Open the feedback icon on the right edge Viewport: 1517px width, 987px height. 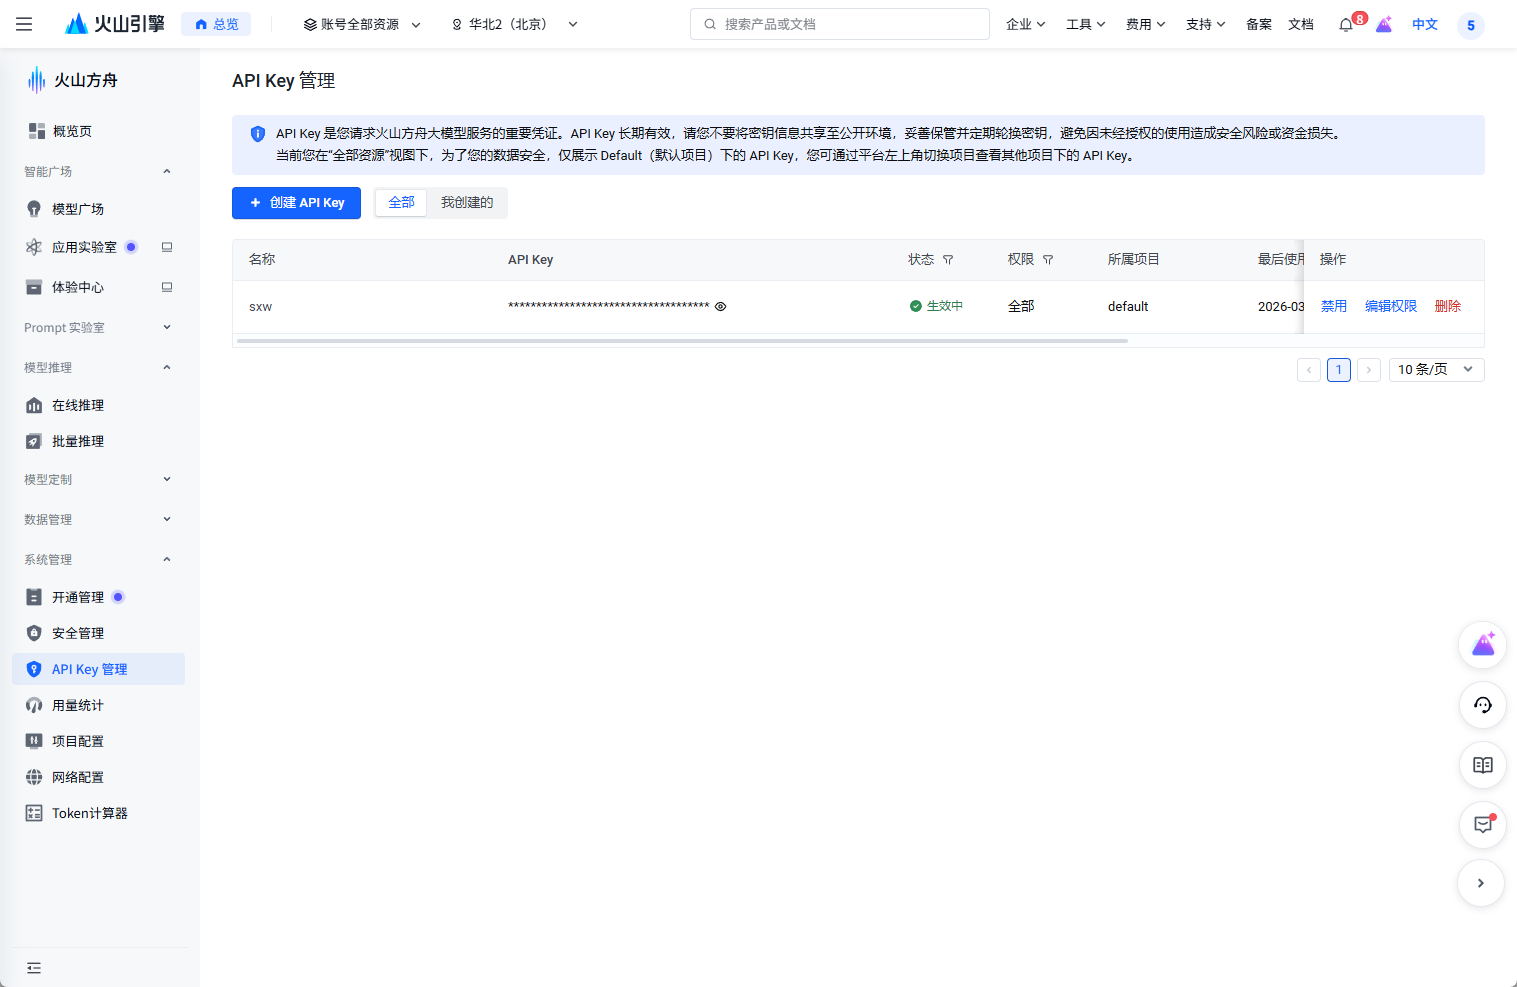click(1482, 825)
